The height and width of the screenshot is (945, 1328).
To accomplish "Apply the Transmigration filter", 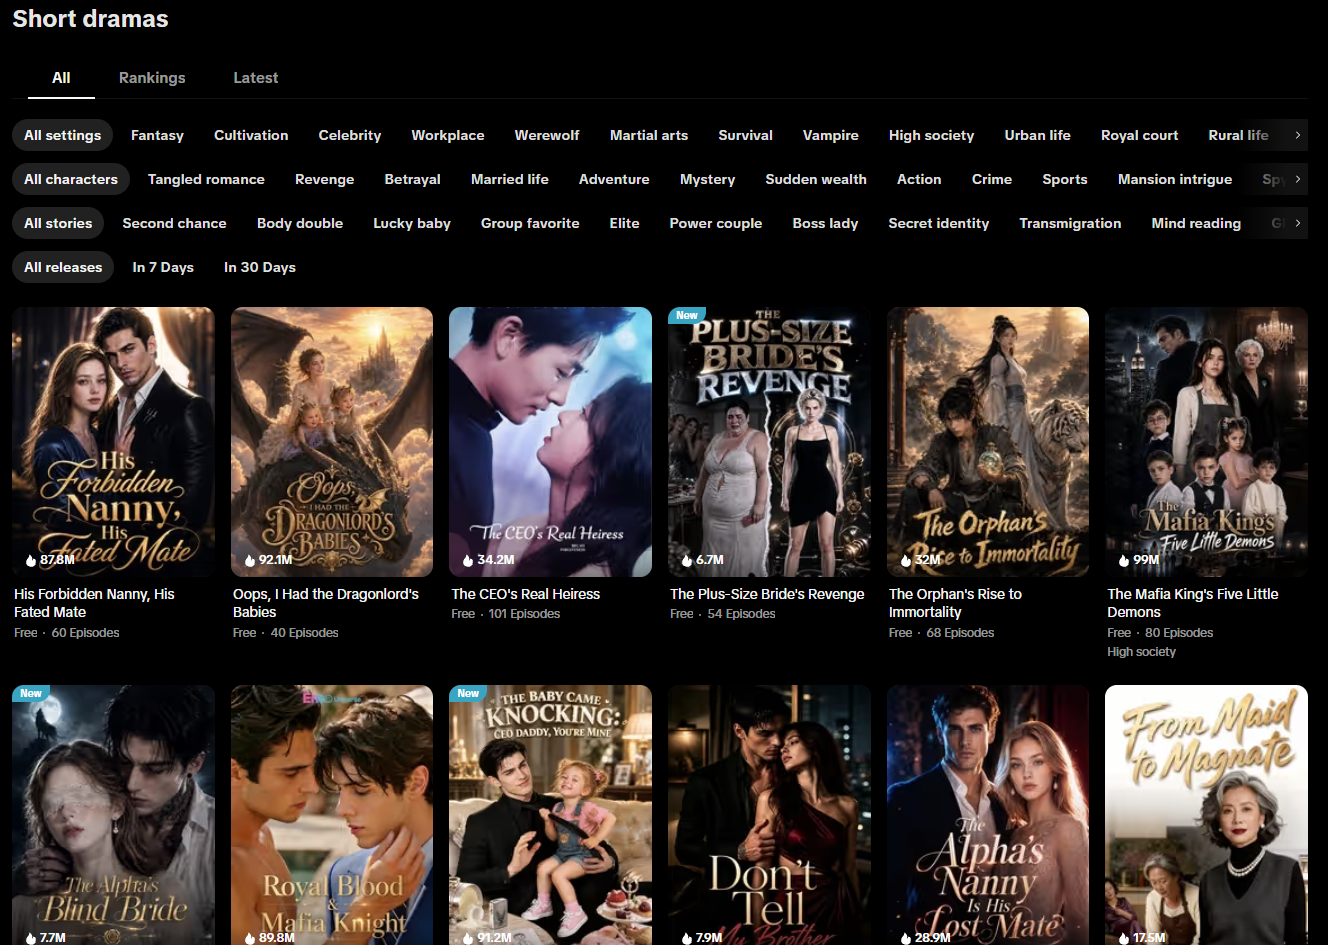I will (x=1071, y=223).
